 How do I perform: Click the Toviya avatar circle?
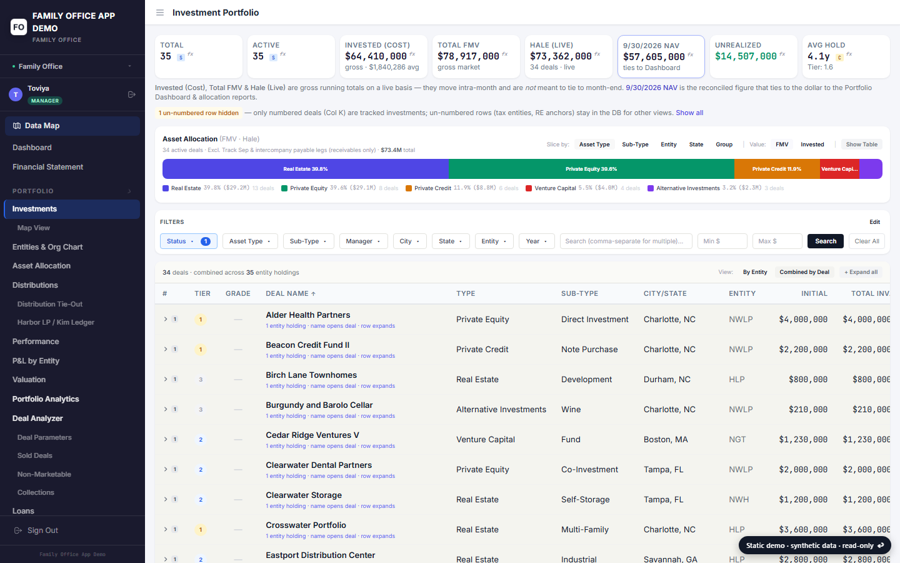(x=15, y=94)
